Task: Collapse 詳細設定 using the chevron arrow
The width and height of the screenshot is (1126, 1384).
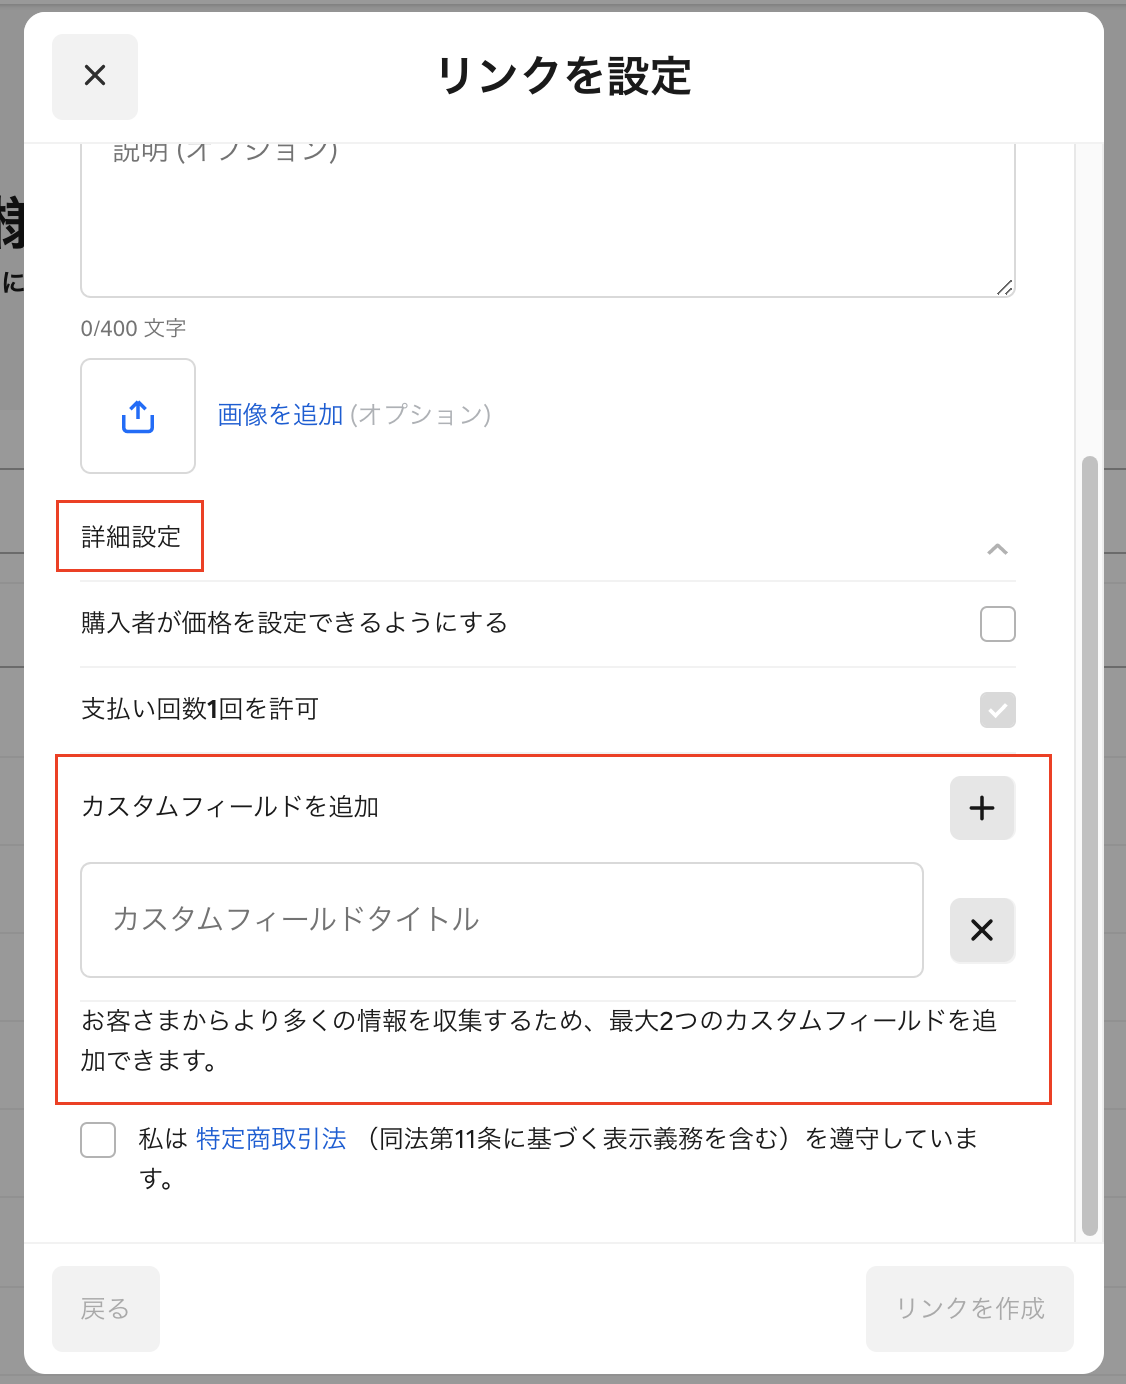Action: [x=997, y=549]
